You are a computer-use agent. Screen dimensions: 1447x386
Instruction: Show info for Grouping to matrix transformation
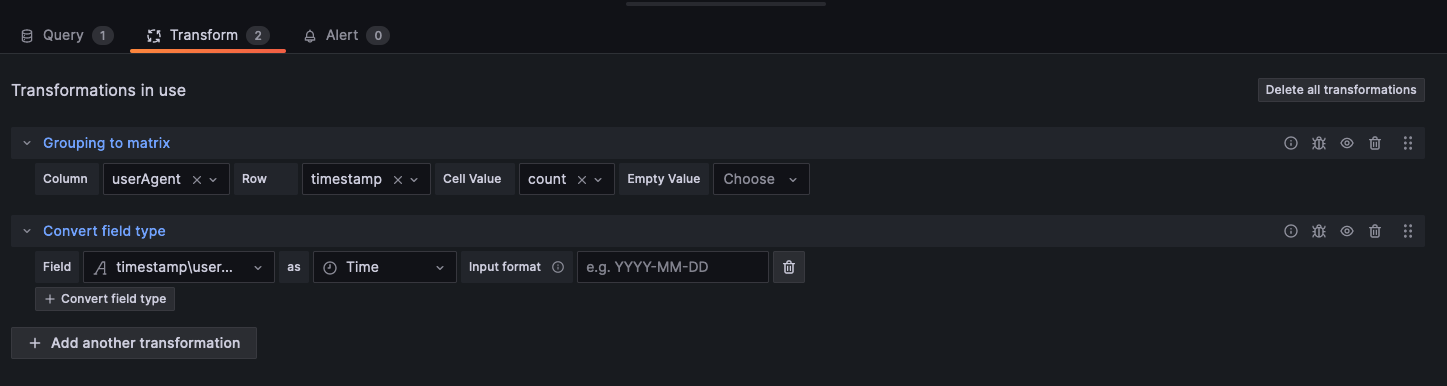tap(1291, 143)
